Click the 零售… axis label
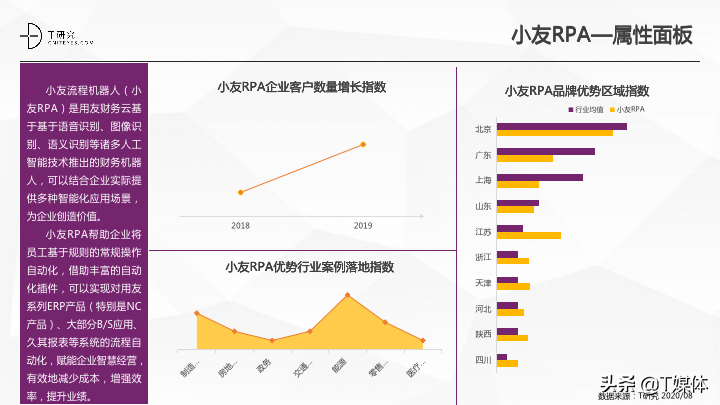The width and height of the screenshot is (720, 405). click(x=378, y=369)
